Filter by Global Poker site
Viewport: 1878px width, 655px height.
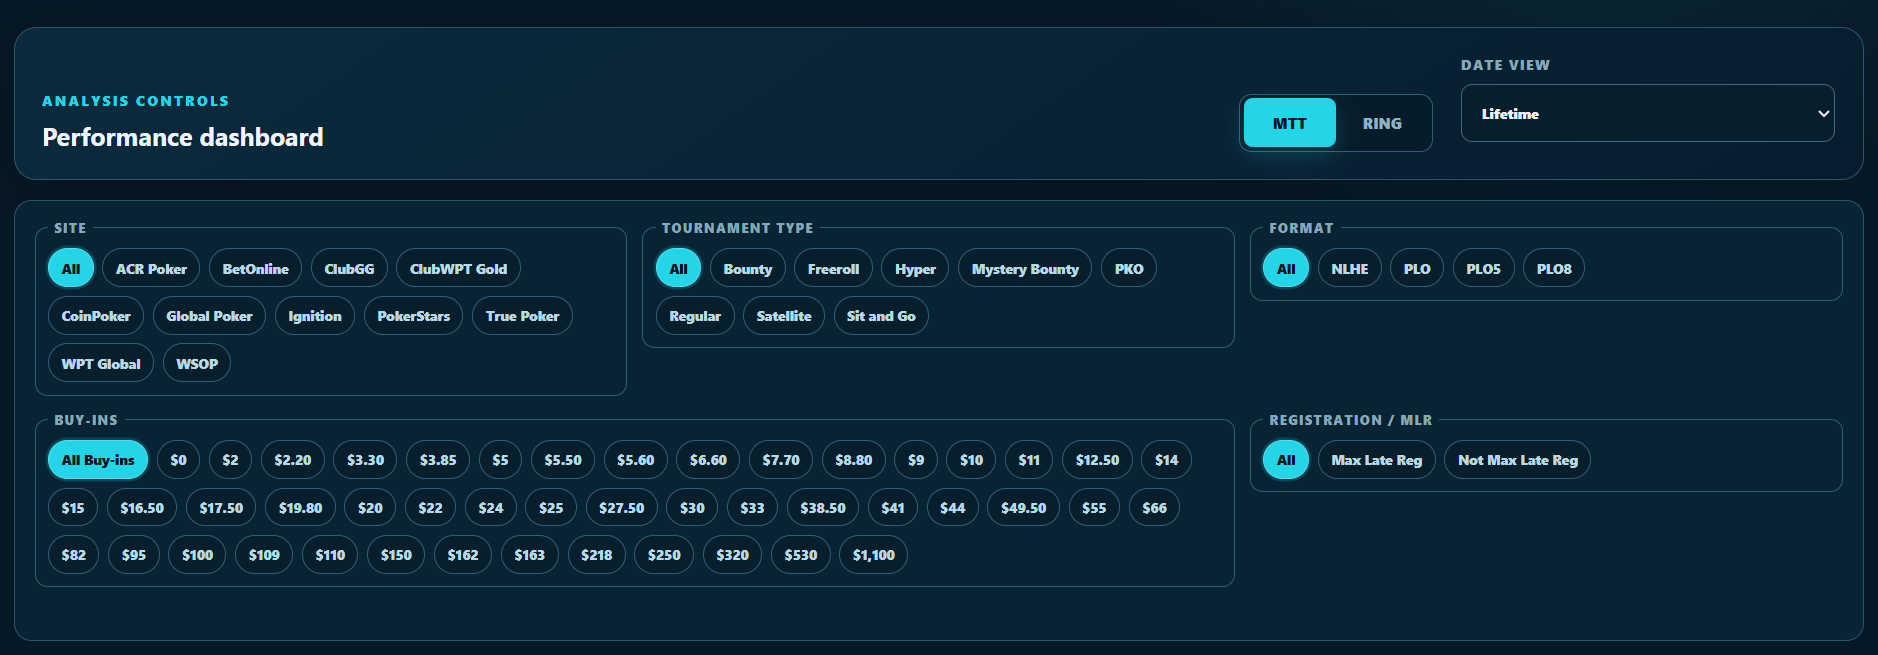click(209, 316)
